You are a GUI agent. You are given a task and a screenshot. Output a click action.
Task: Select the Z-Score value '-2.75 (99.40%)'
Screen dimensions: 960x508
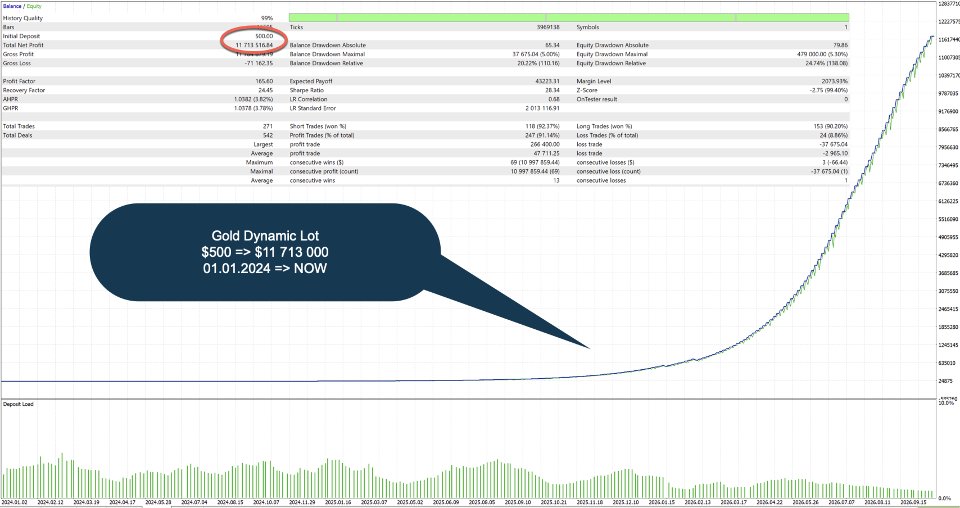[828, 90]
